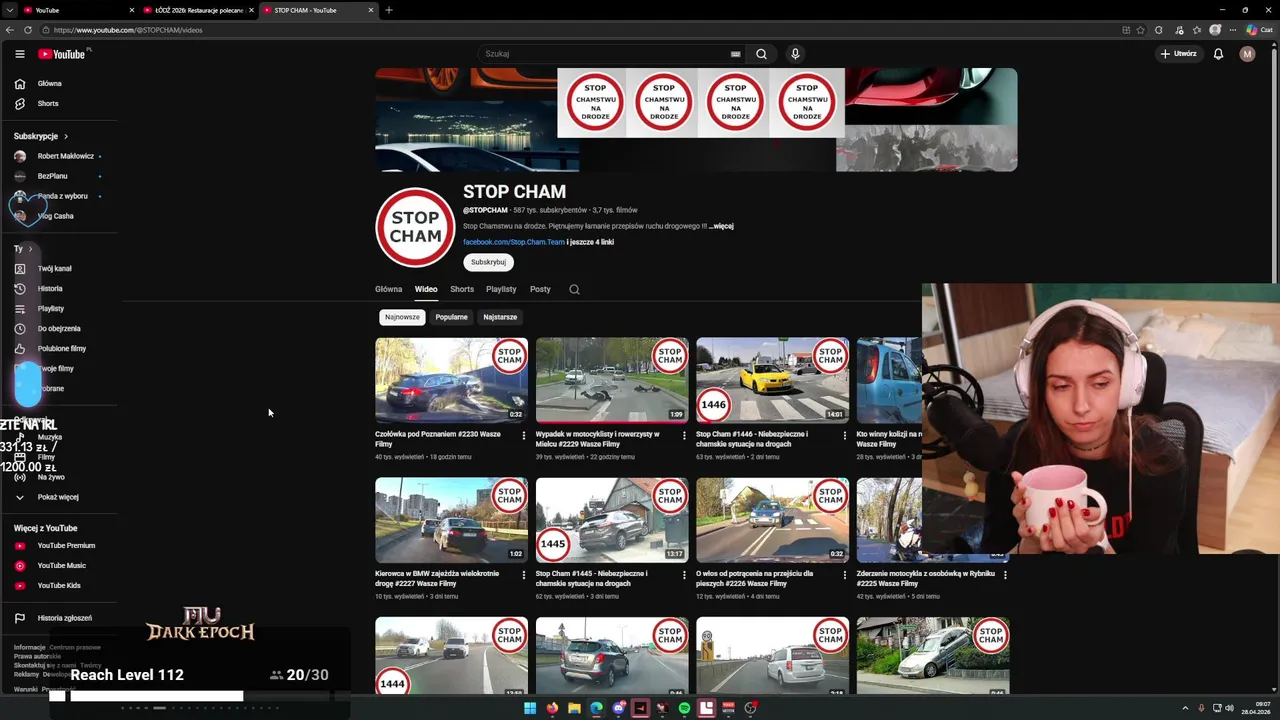Start voice search with microphone icon
This screenshot has width=1280, height=720.
point(795,54)
